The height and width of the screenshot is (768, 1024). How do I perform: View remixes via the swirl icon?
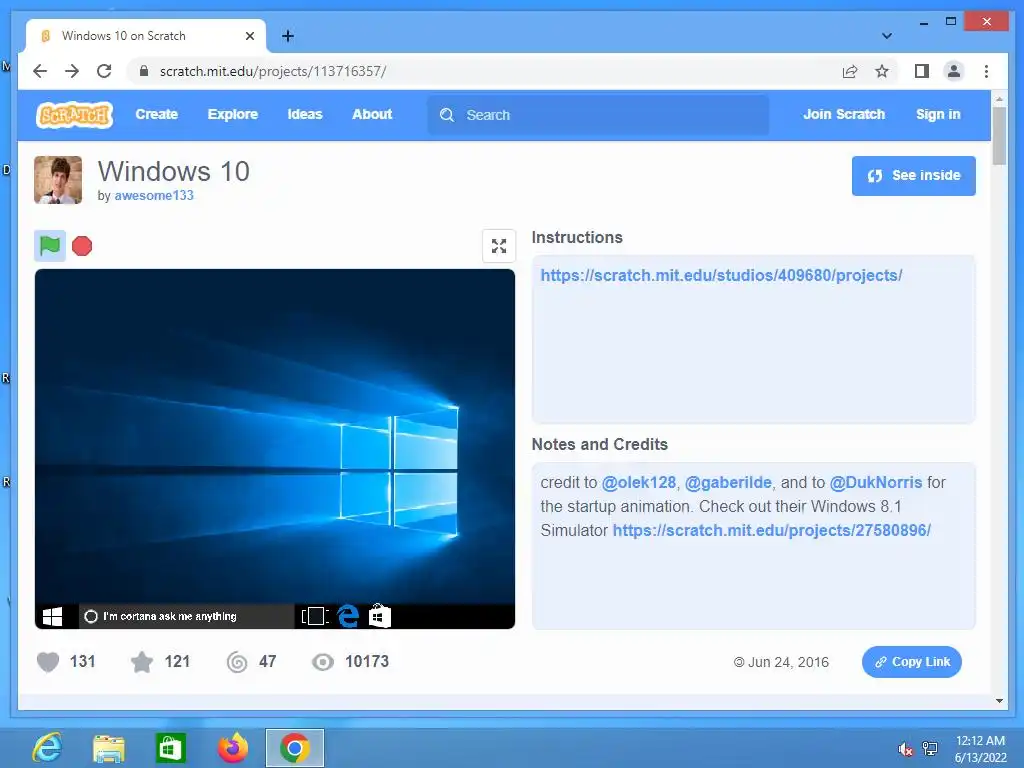237,662
